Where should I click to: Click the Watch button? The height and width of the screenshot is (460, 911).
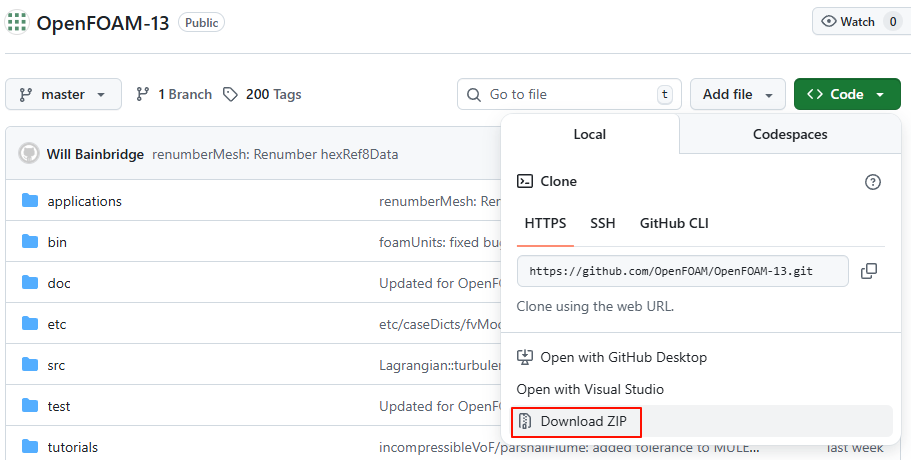tap(848, 22)
